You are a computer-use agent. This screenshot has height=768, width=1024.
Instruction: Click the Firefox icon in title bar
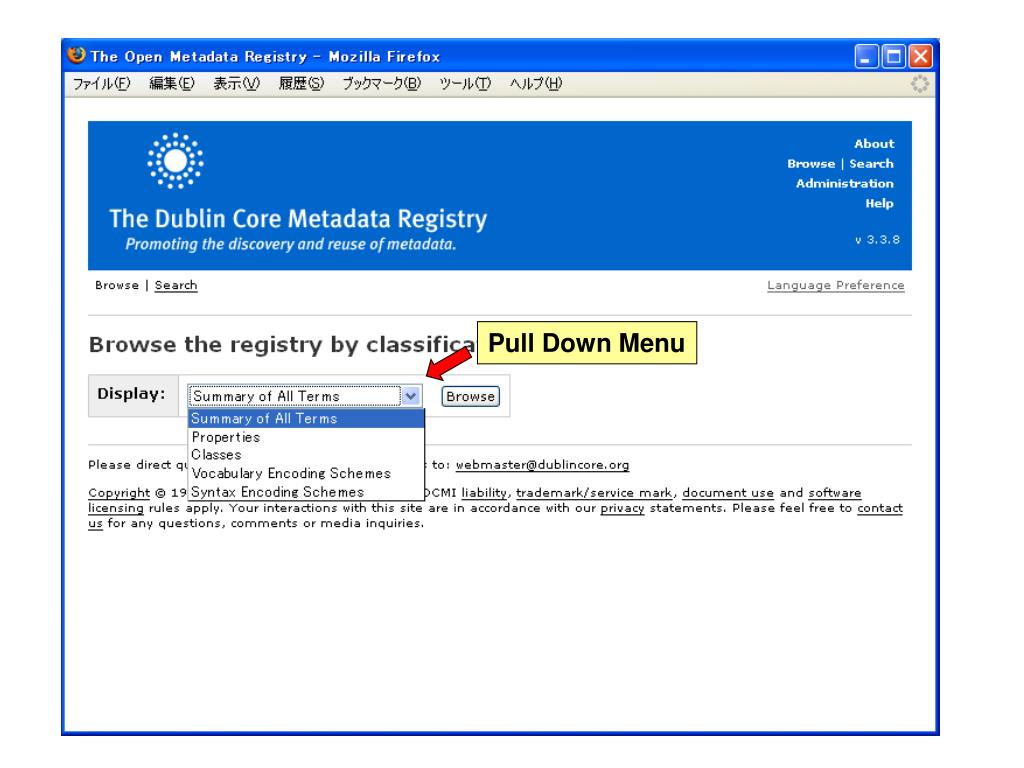76,56
